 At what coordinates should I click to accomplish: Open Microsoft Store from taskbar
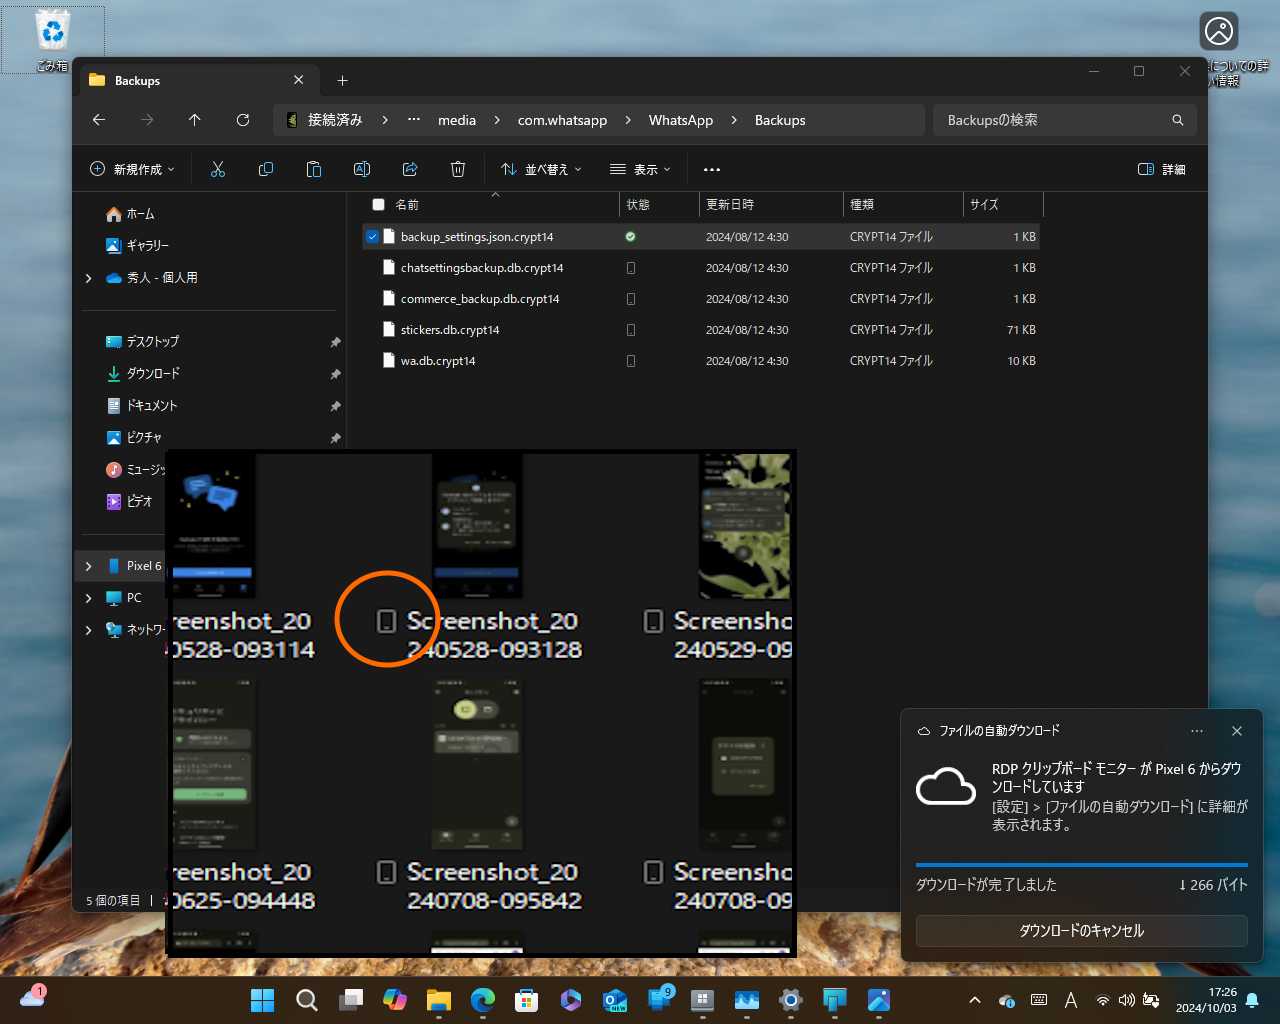tap(527, 1000)
